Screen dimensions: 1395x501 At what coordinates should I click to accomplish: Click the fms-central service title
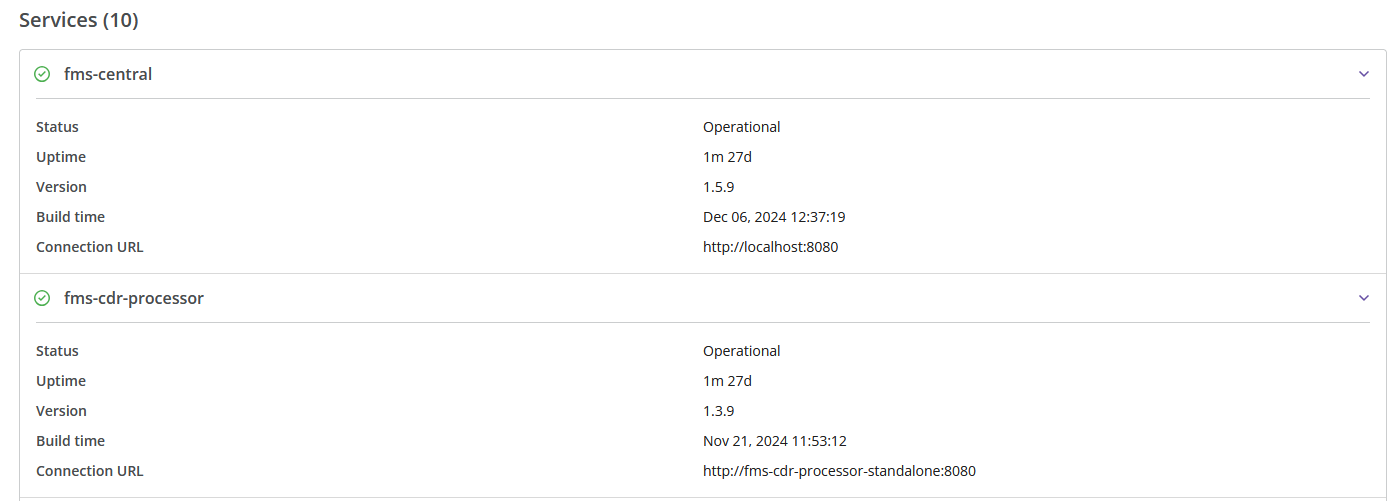click(x=108, y=74)
